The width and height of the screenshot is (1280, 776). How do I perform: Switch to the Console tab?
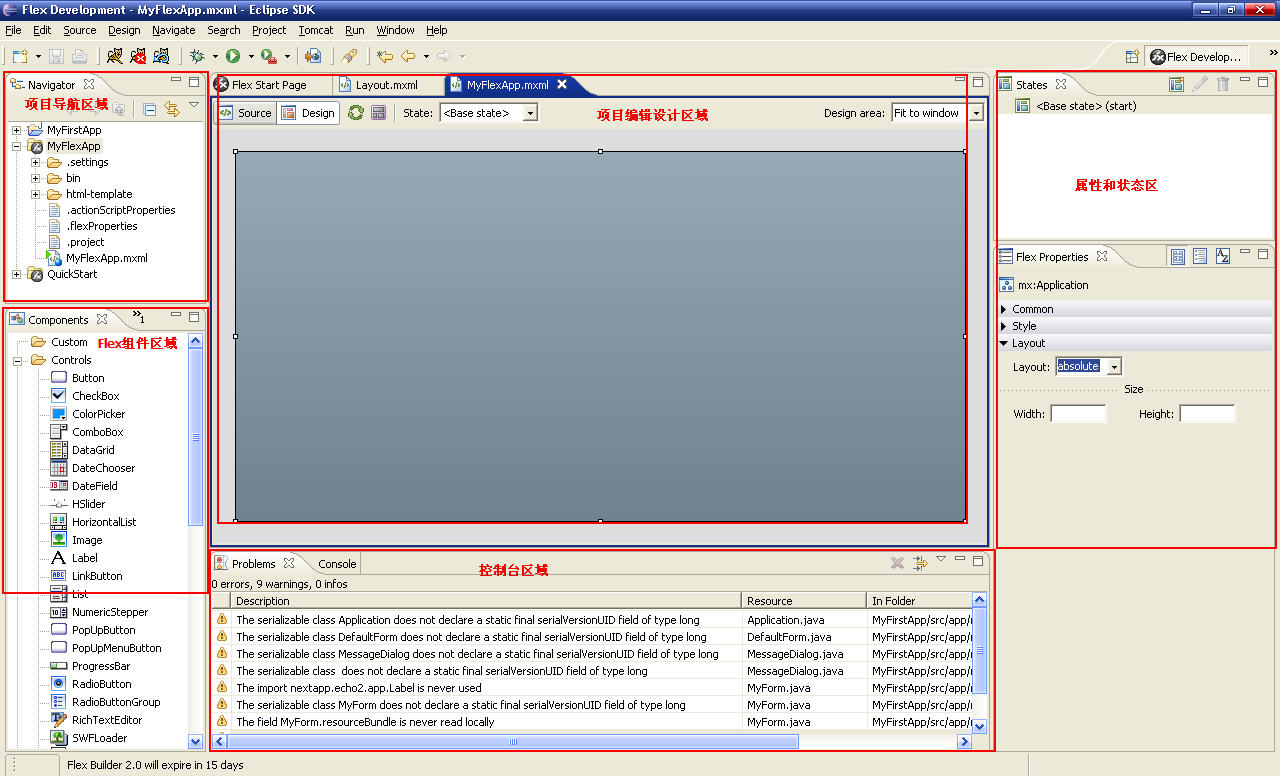(x=337, y=564)
